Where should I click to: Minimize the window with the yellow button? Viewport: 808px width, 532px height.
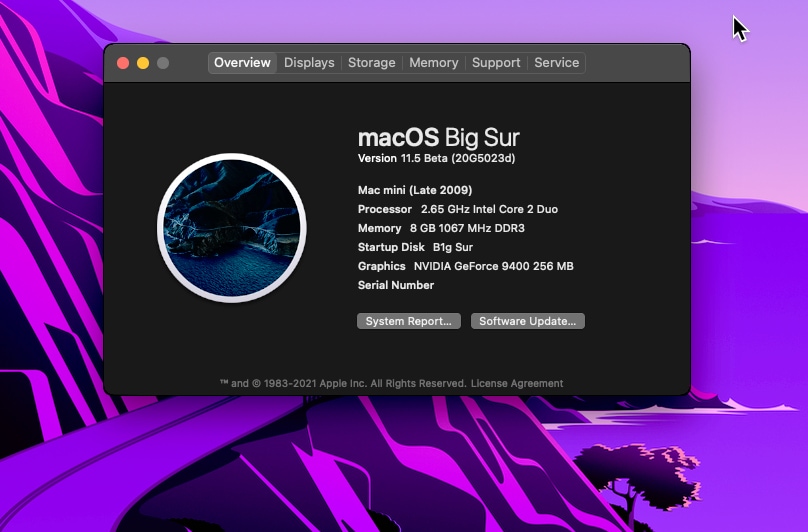tap(143, 63)
